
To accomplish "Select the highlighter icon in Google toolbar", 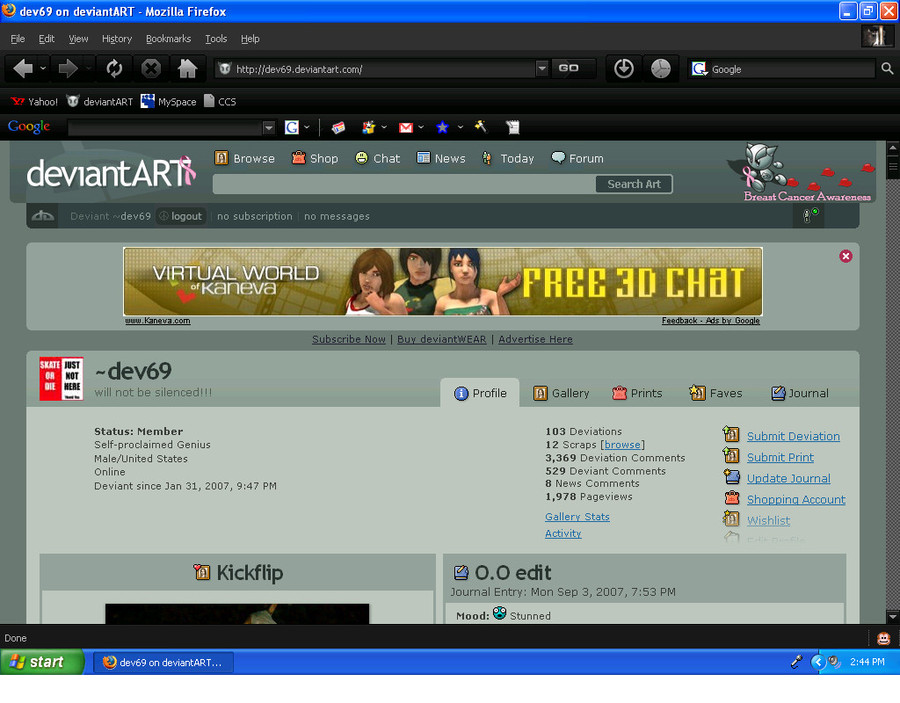I will [480, 126].
